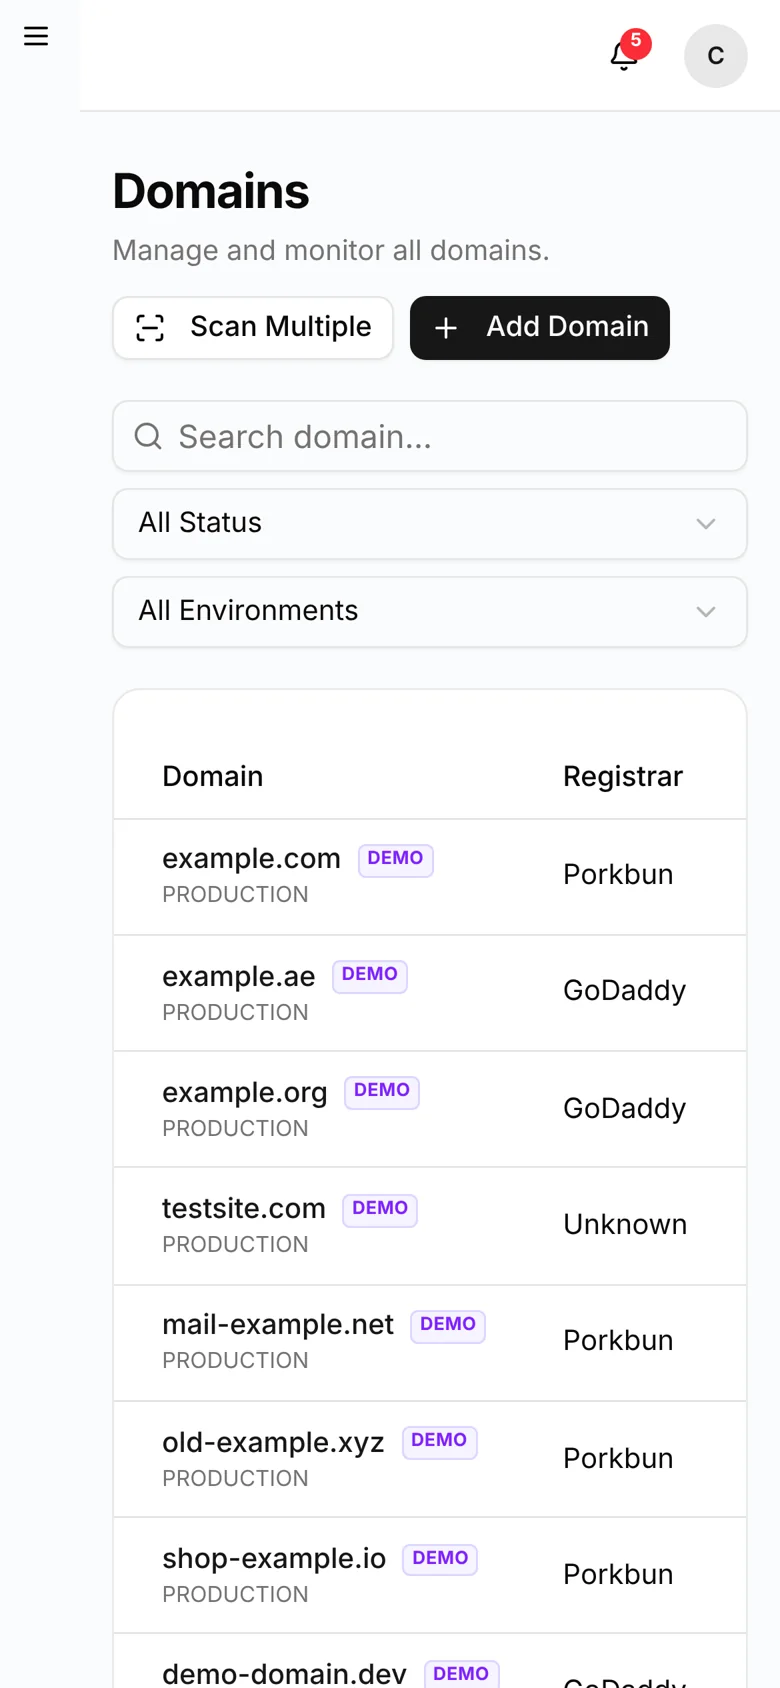Click GoDaddy registrar in example.ae row
Screen dimensions: 780x1688
point(625,990)
